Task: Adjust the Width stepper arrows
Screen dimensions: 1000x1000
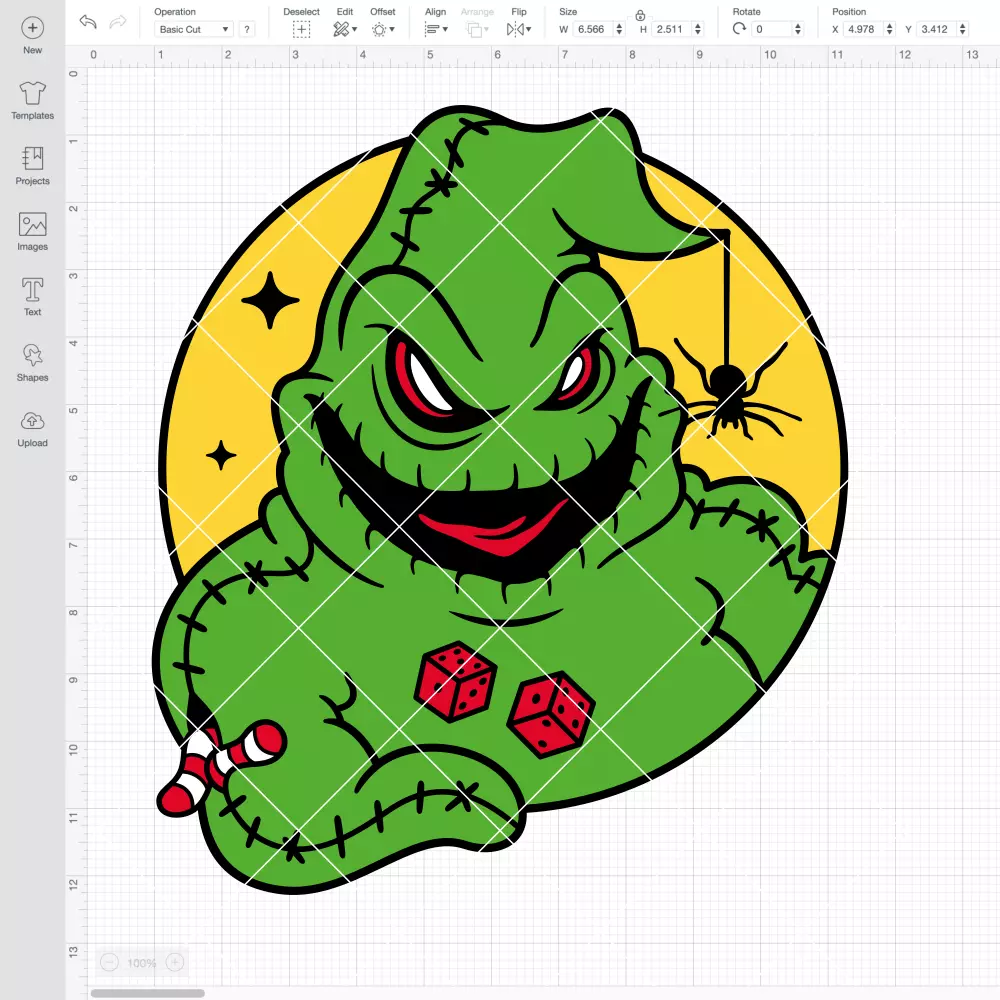Action: [x=619, y=29]
